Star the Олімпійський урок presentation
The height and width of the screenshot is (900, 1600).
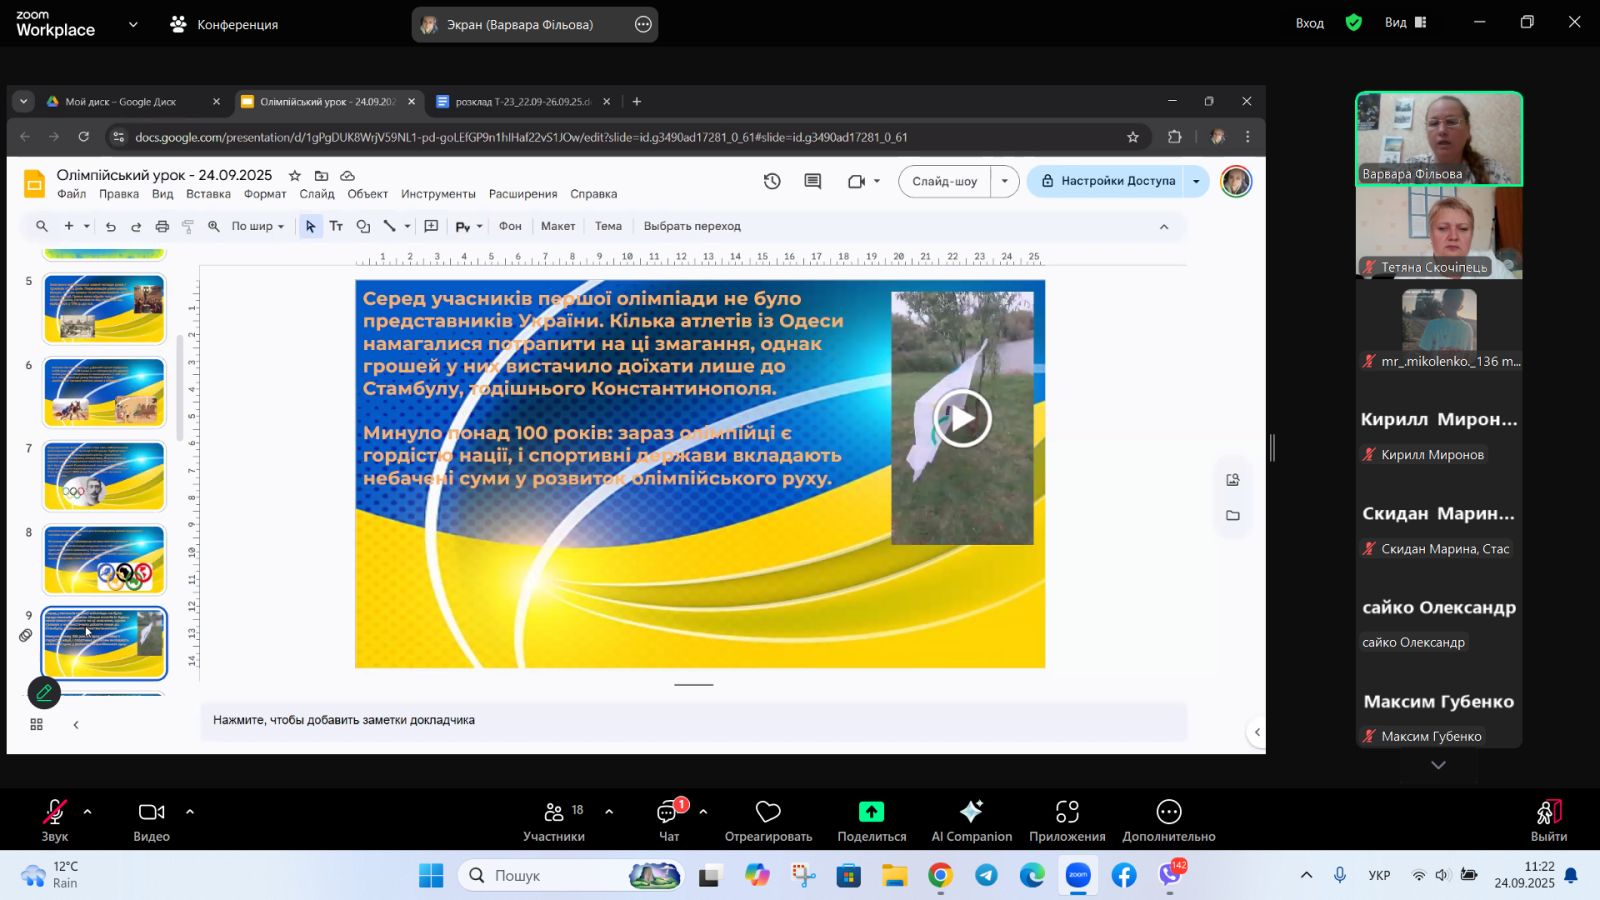(295, 175)
